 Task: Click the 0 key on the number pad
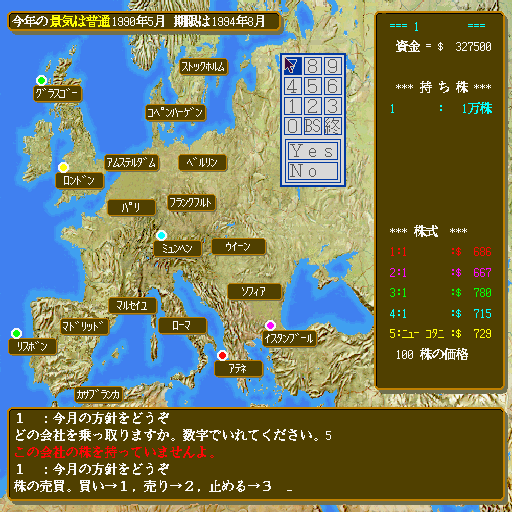pos(292,126)
